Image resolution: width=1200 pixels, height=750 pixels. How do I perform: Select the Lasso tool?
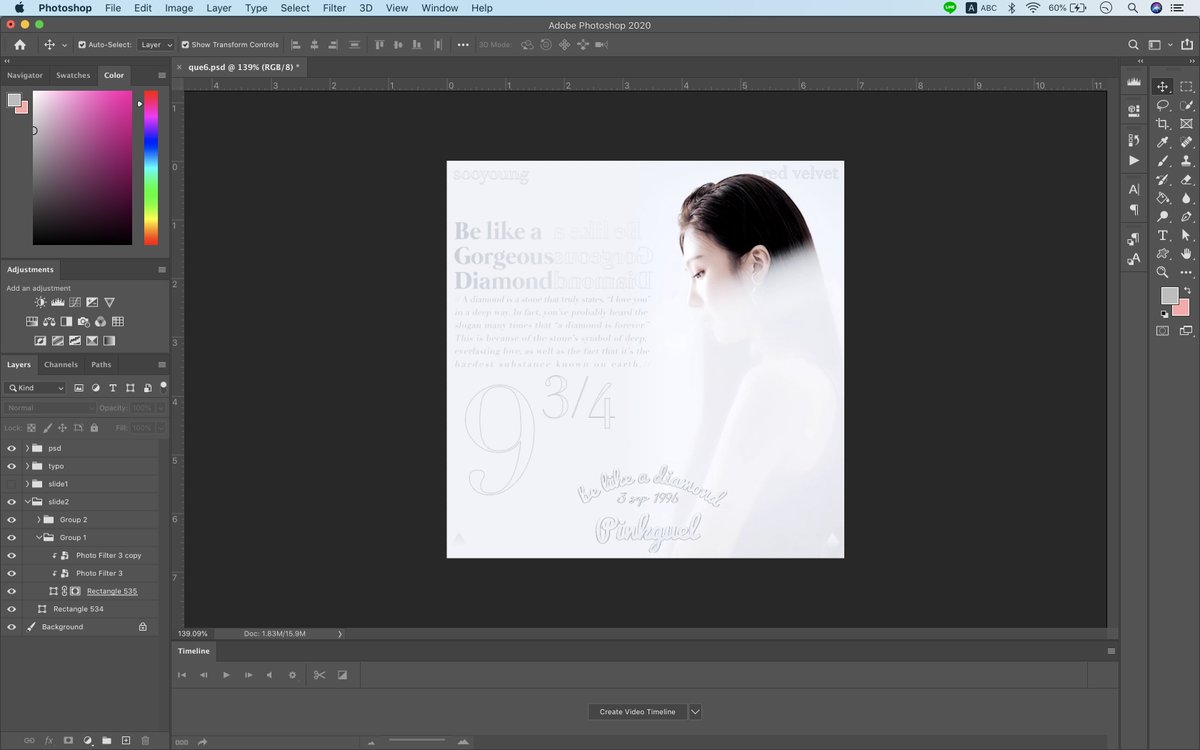click(1163, 105)
